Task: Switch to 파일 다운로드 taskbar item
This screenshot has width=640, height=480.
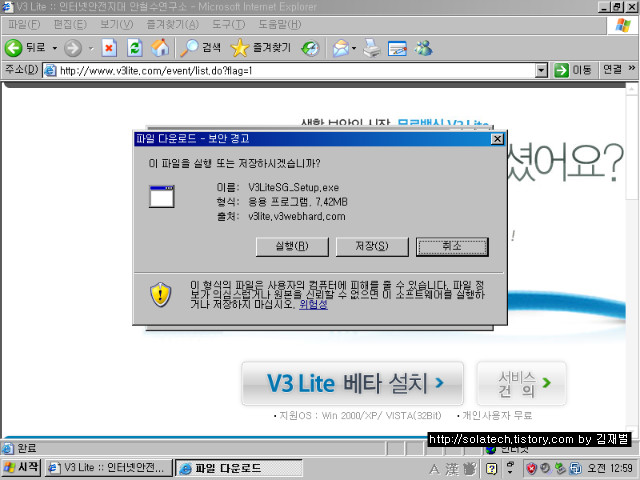Action: pos(239,468)
